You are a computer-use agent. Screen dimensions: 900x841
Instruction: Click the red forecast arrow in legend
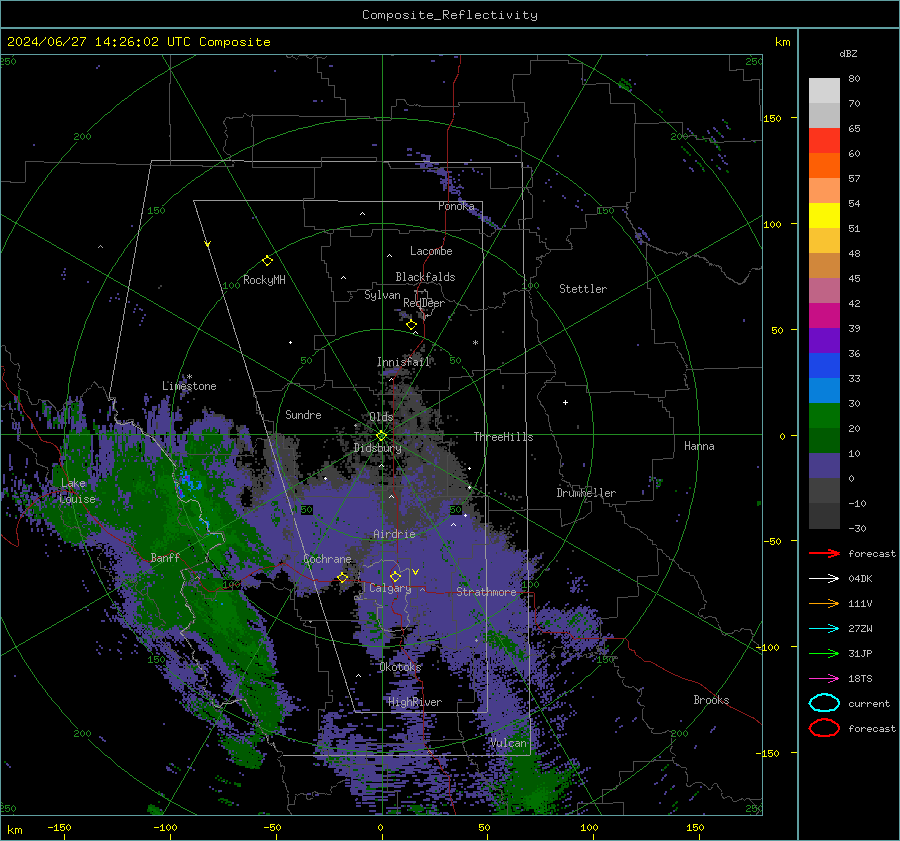coord(824,553)
